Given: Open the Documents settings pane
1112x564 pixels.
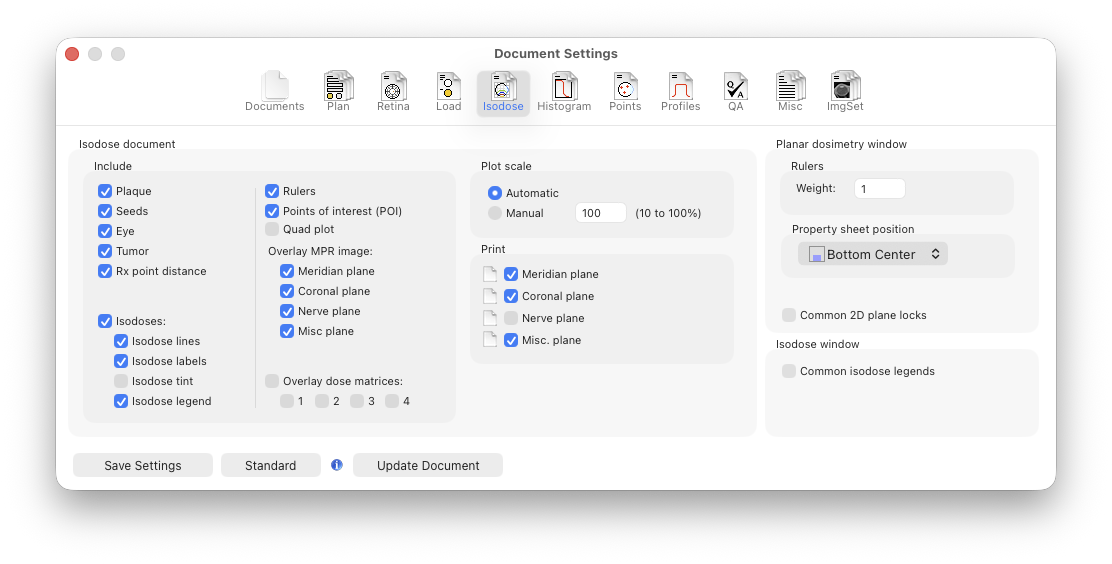Looking at the screenshot, I should coord(275,92).
